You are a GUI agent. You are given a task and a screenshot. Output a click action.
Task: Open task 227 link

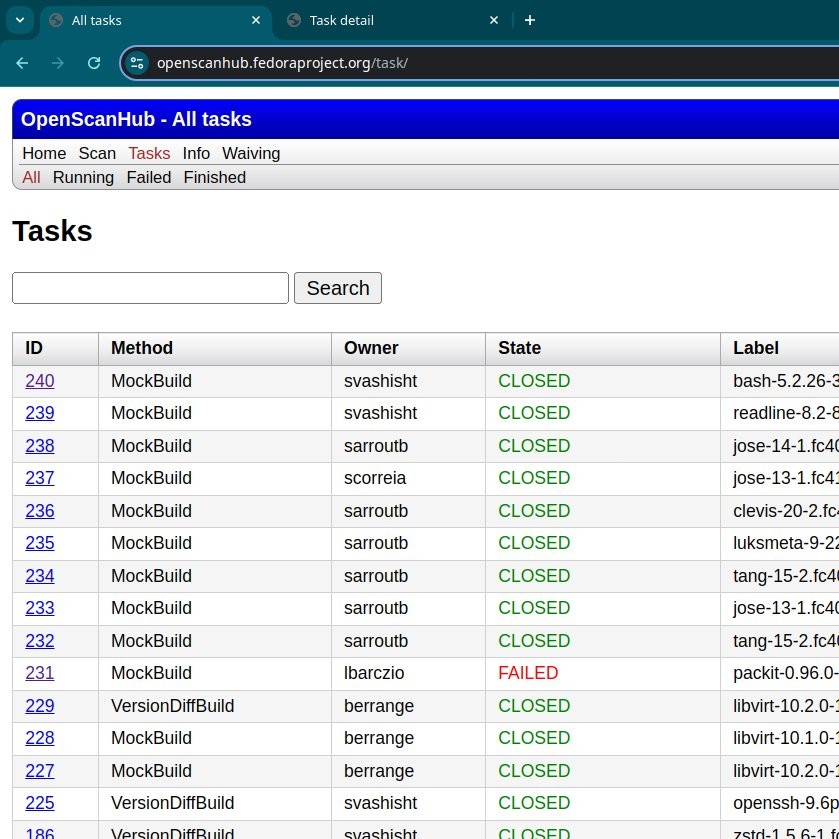coord(40,771)
